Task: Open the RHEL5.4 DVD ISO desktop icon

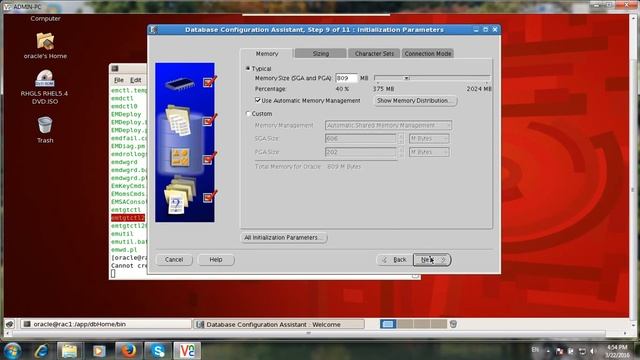Action: coord(44,78)
